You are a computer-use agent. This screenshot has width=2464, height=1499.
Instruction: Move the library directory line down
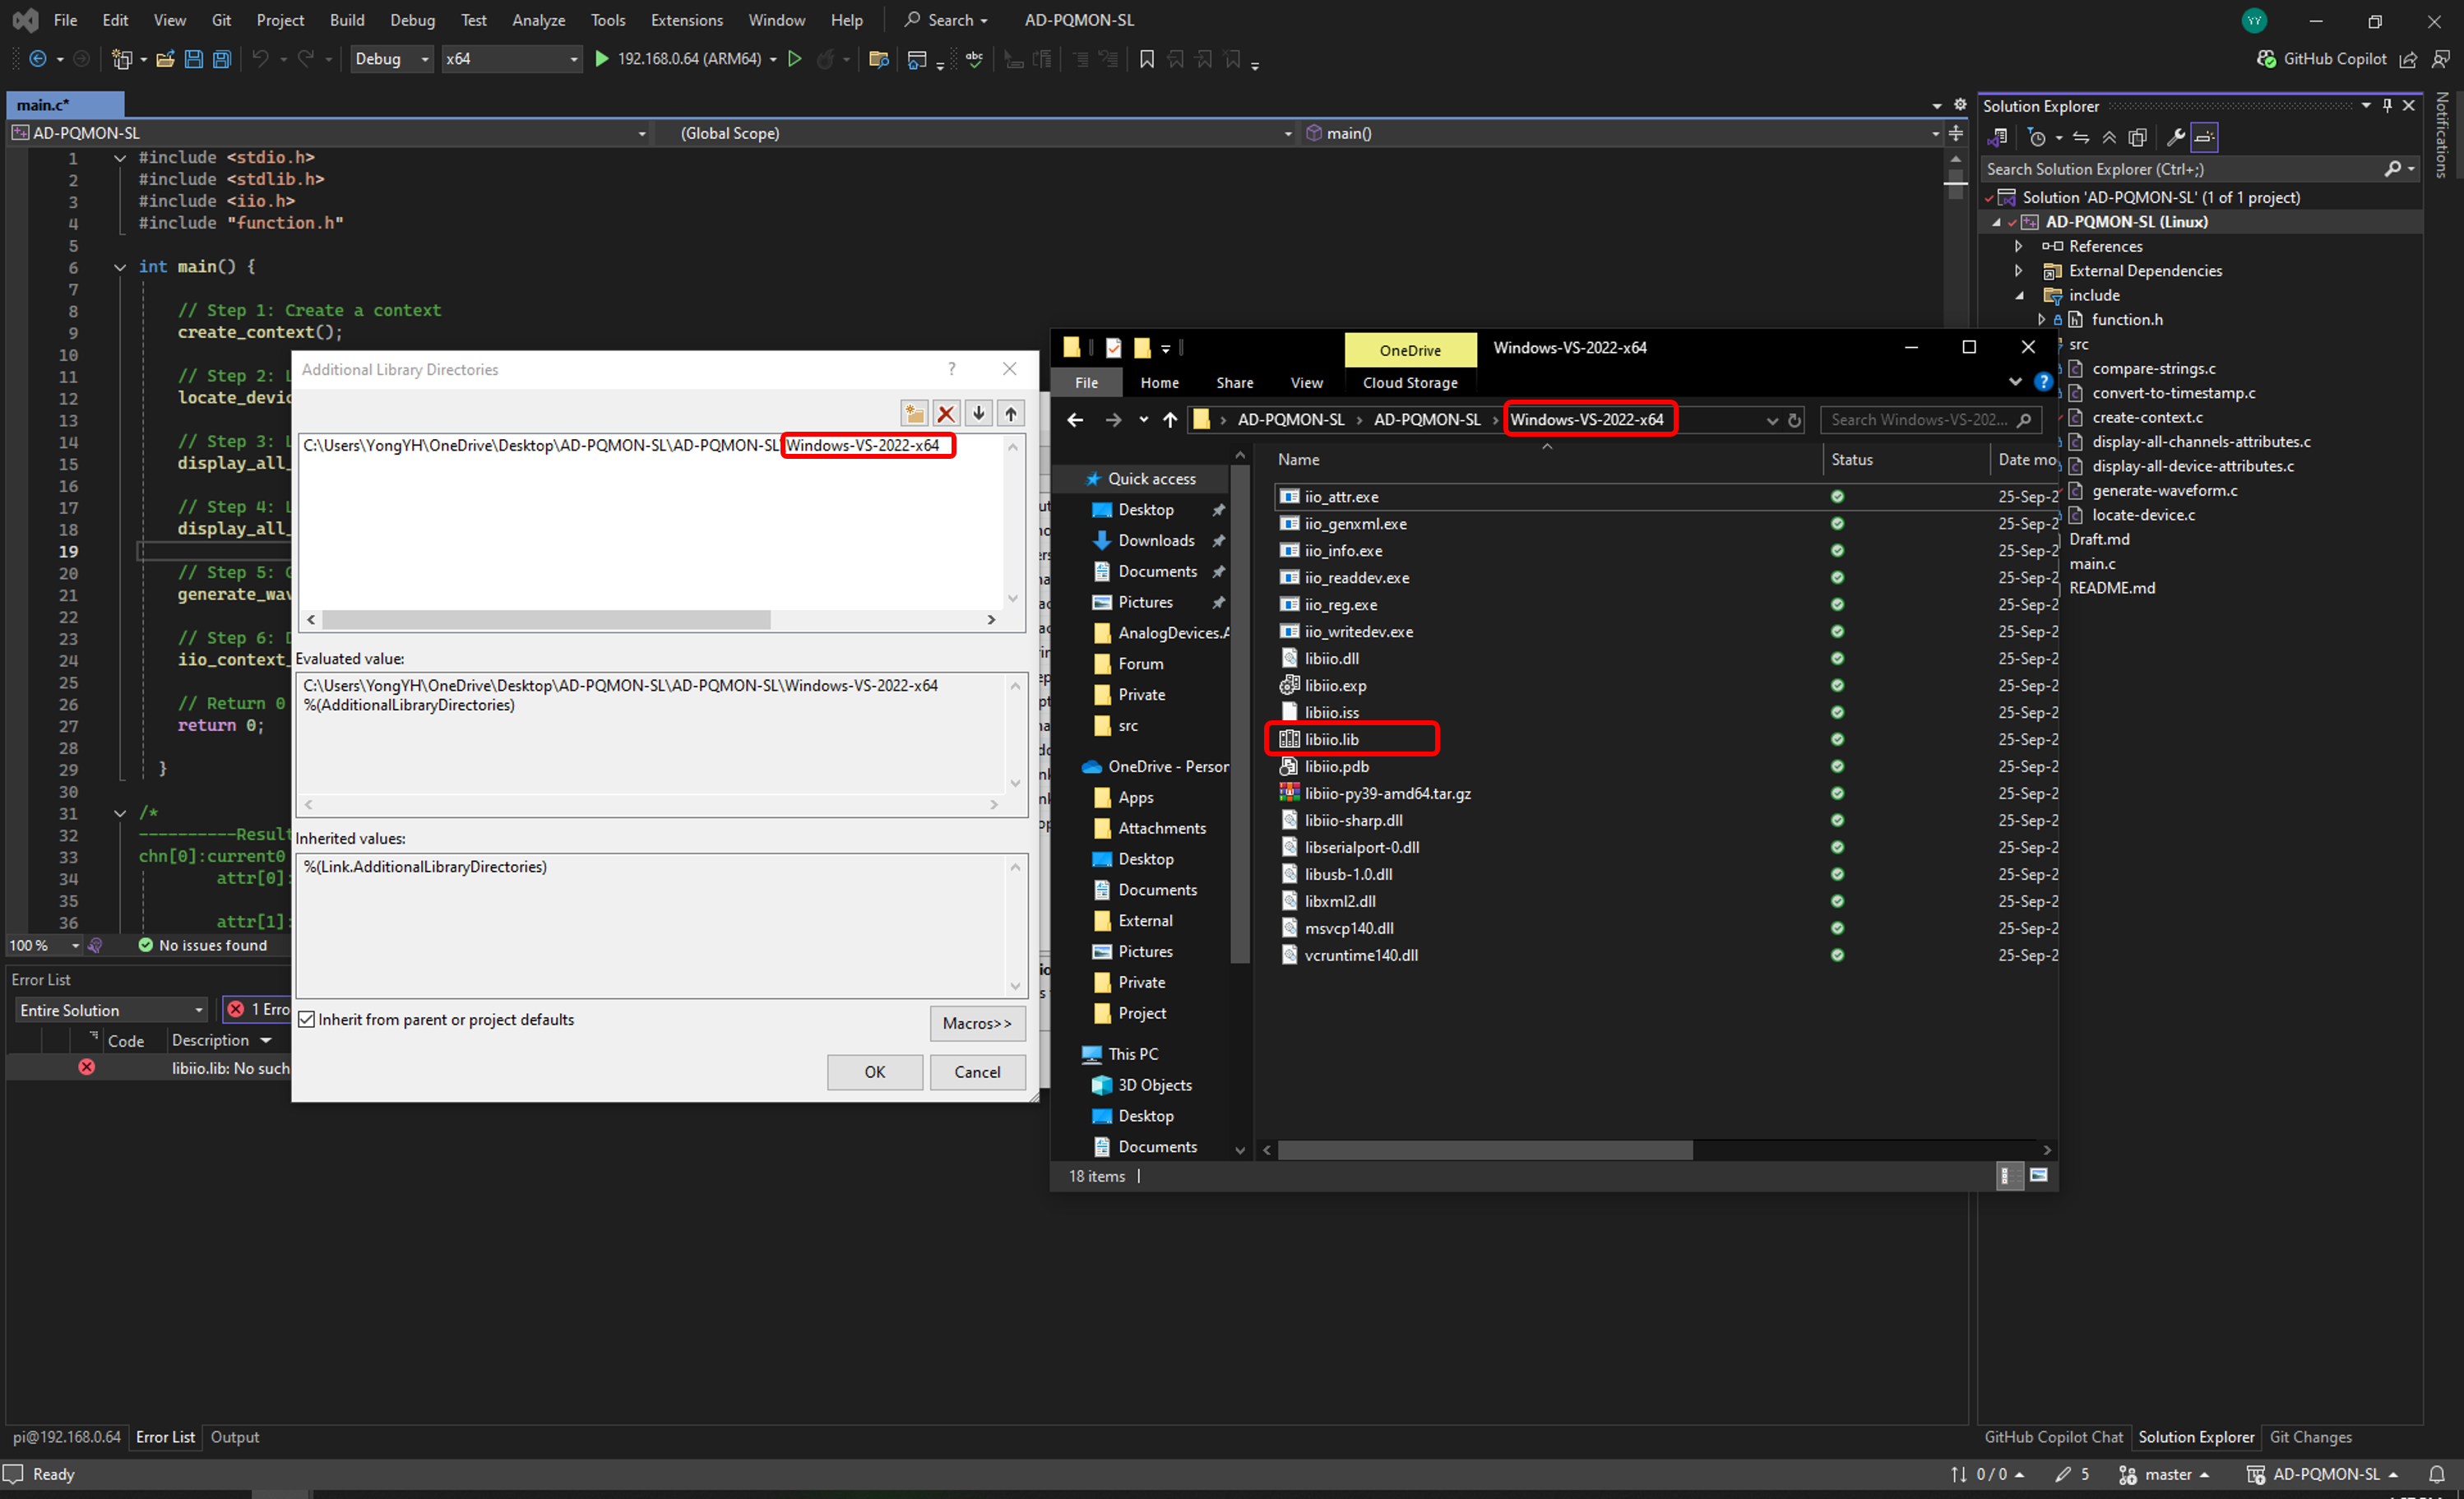tap(979, 413)
